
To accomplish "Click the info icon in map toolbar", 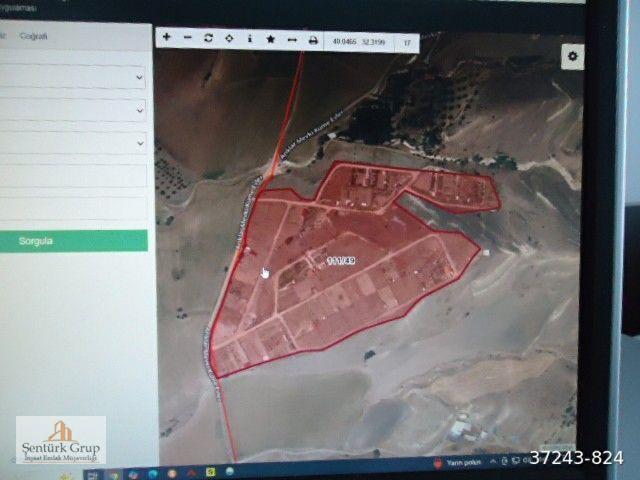I will pyautogui.click(x=250, y=39).
